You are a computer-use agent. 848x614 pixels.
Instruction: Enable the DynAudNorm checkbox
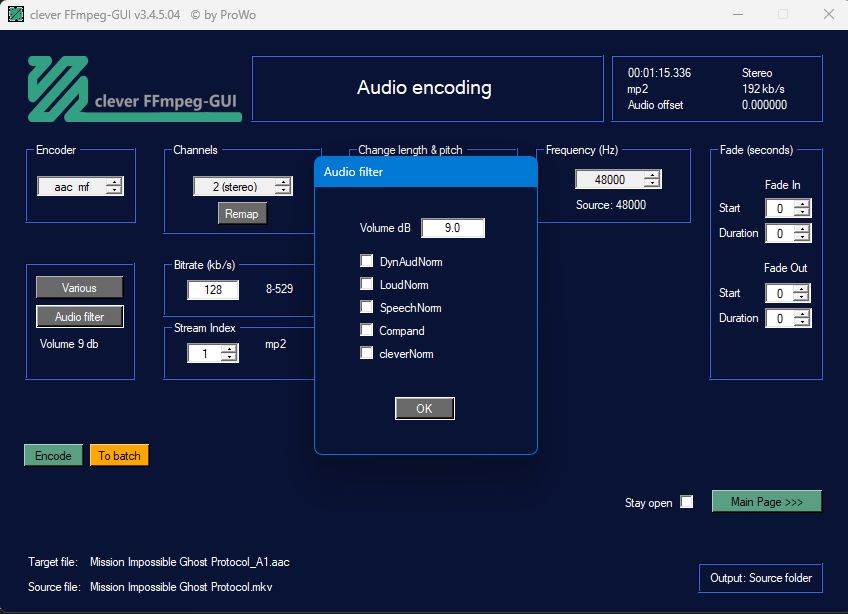point(366,261)
